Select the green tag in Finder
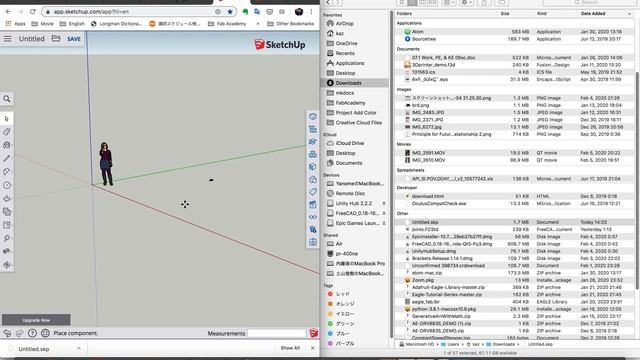Viewport: 640px width, 360px height. pos(341,324)
